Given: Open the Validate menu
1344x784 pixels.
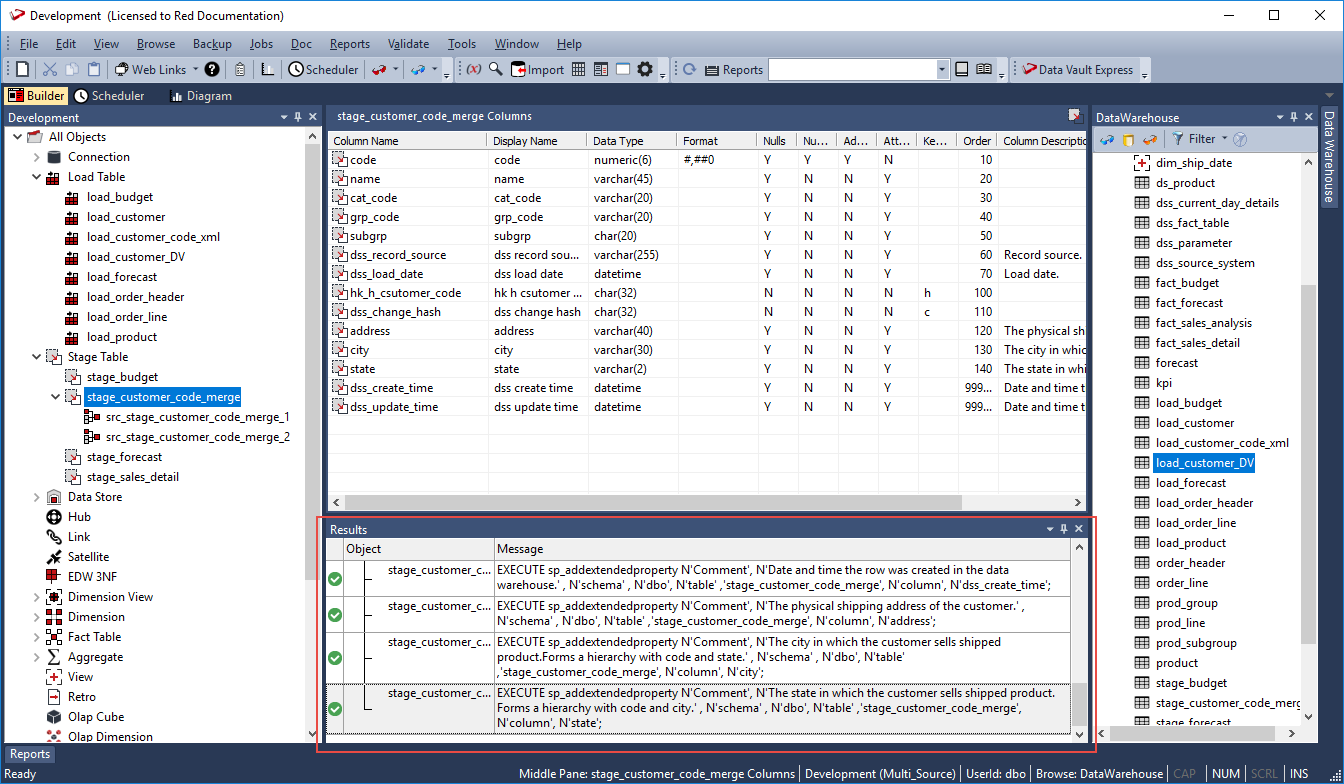Looking at the screenshot, I should pyautogui.click(x=408, y=44).
